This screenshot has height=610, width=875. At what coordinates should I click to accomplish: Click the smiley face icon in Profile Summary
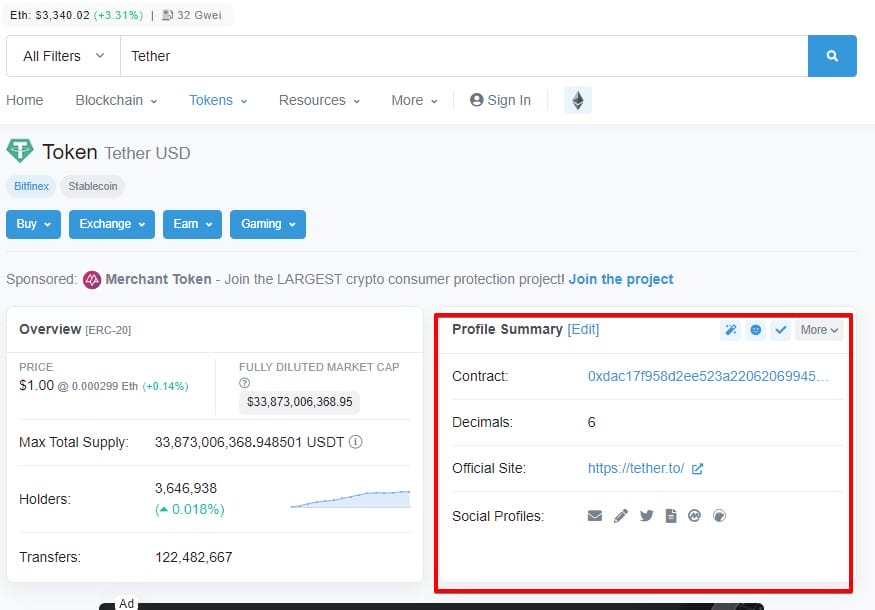tap(756, 330)
